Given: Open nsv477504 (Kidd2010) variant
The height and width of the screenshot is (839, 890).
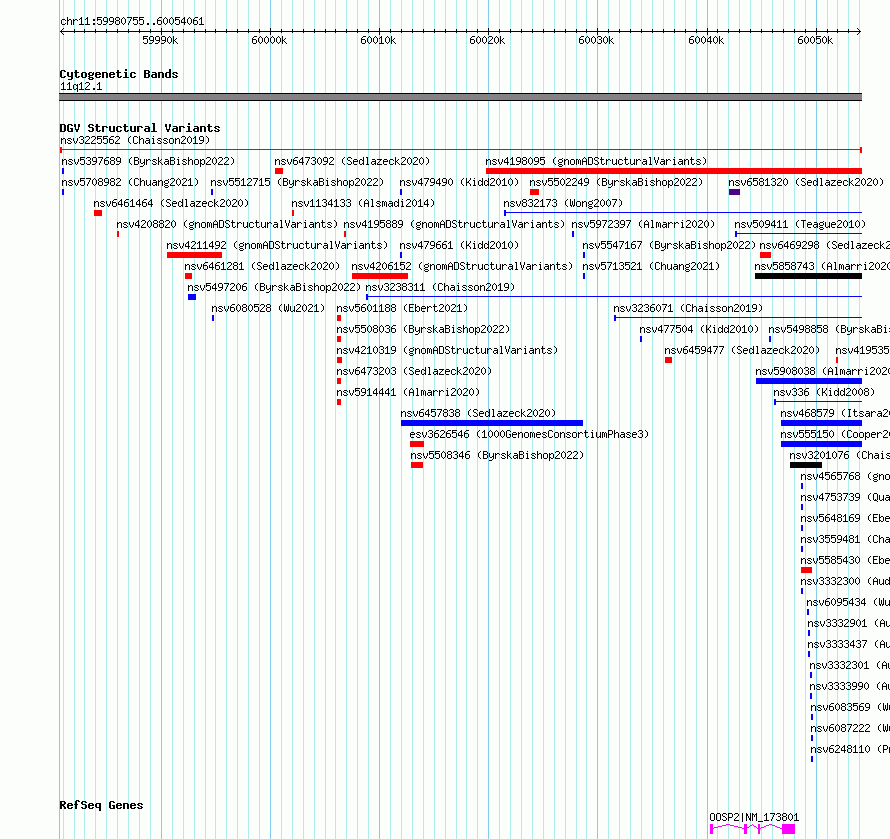Looking at the screenshot, I should pos(699,329).
